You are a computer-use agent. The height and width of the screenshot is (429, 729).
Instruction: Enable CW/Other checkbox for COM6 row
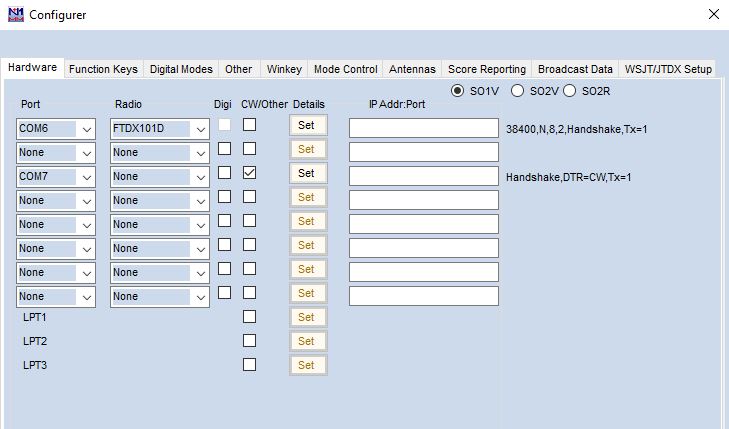click(x=249, y=124)
